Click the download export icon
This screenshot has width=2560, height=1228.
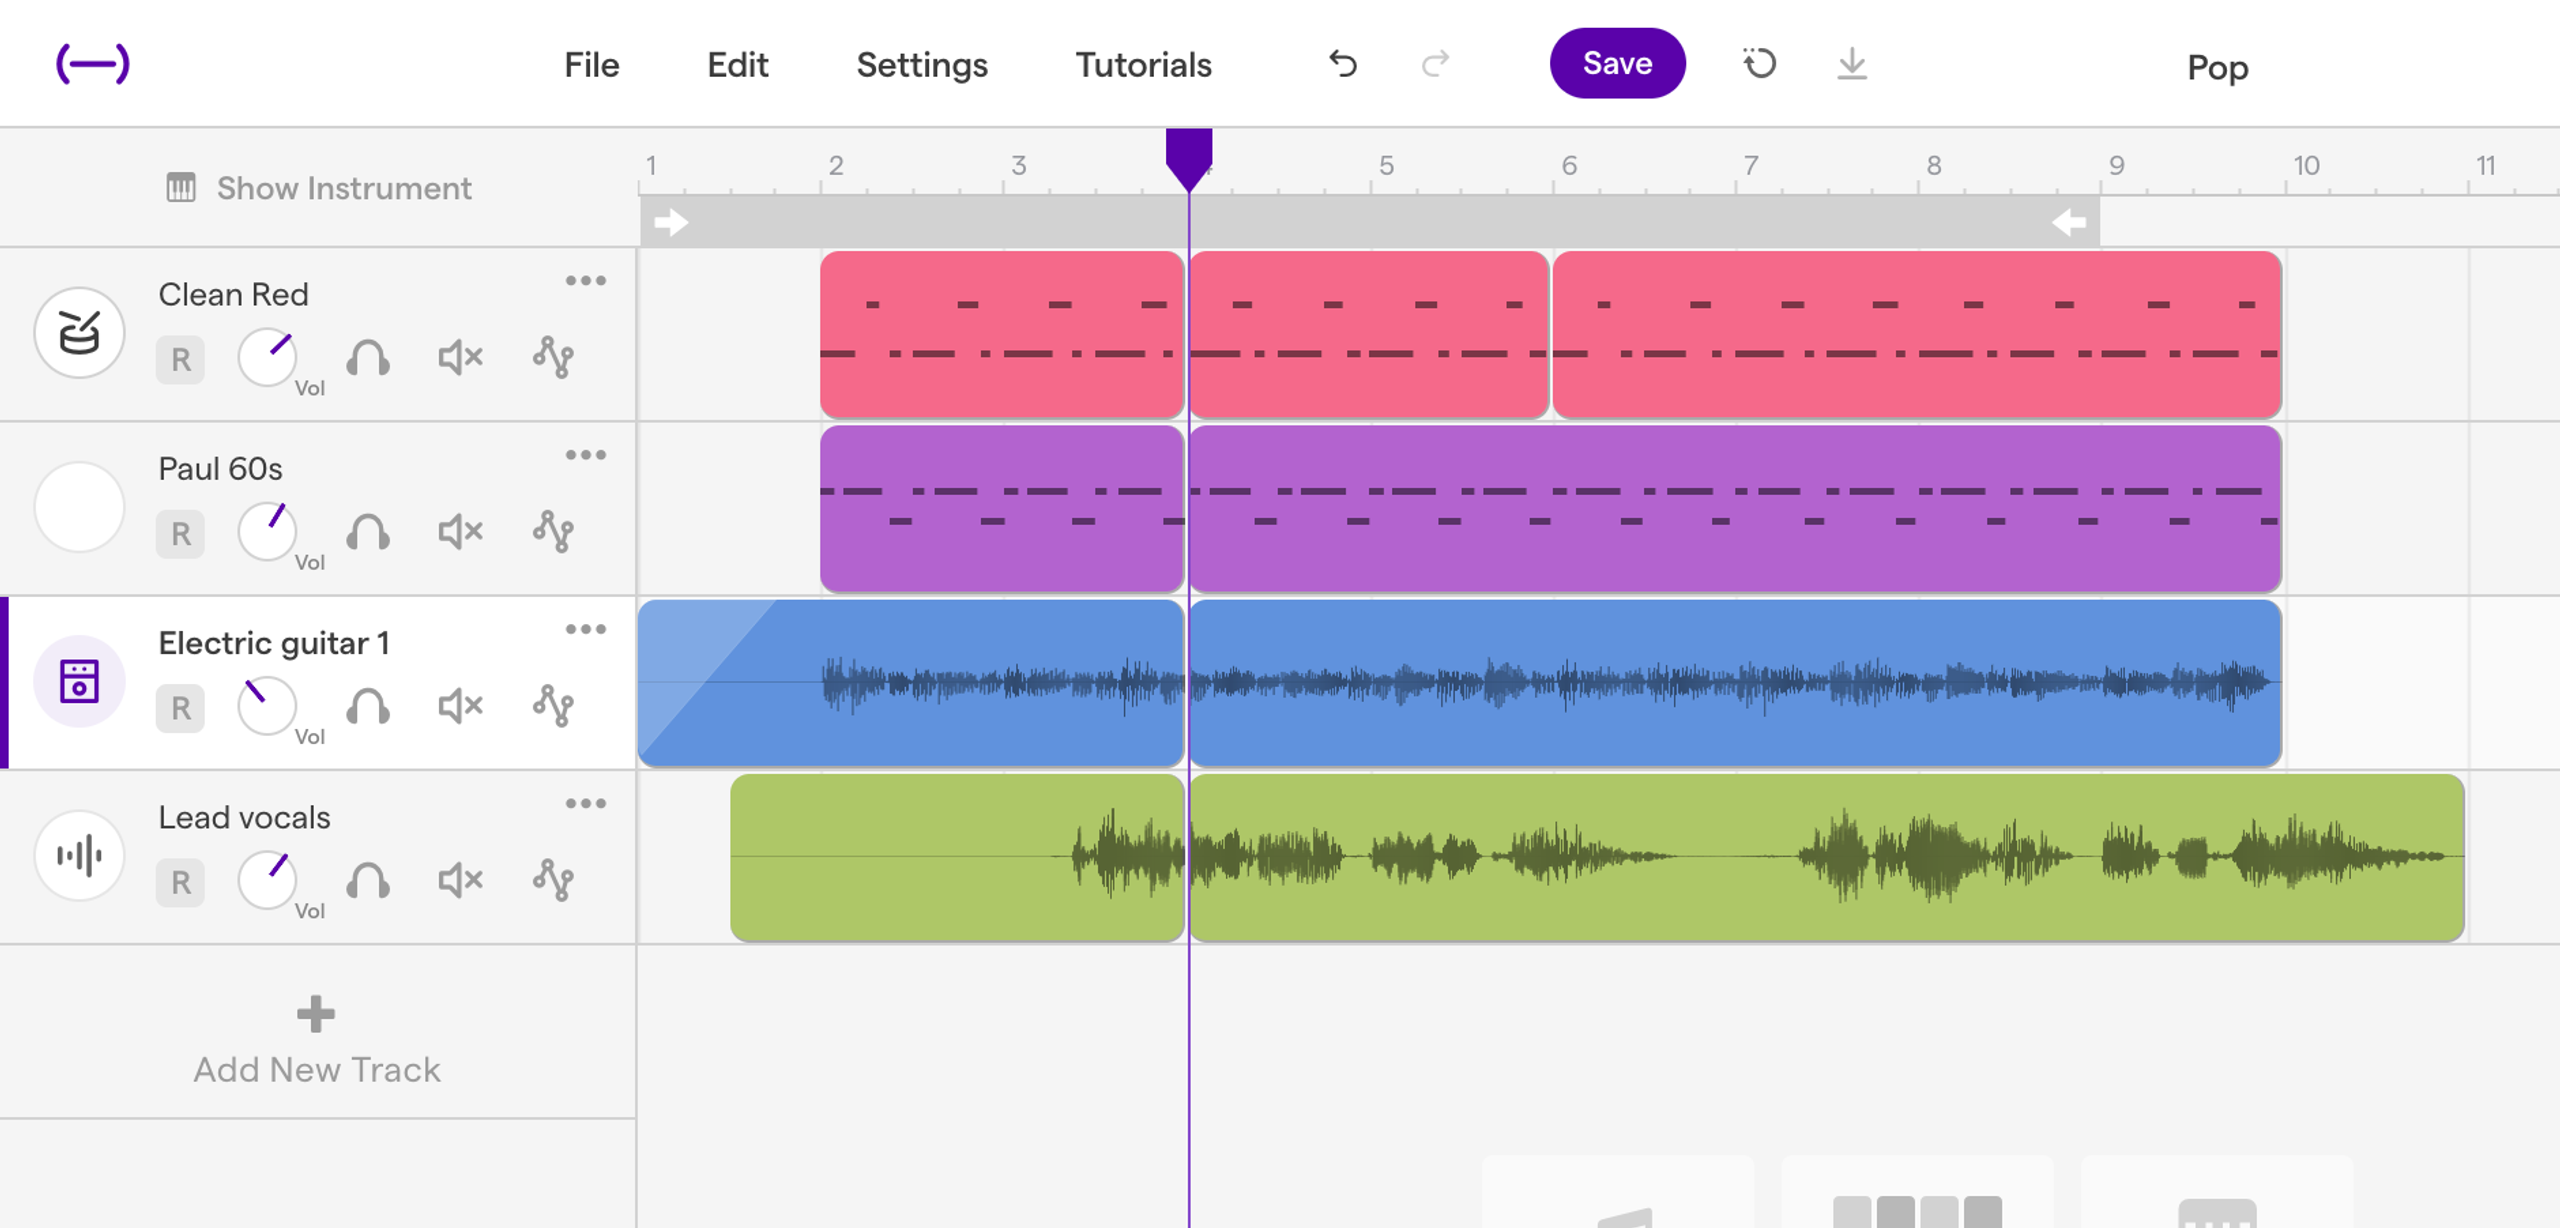coord(1853,64)
